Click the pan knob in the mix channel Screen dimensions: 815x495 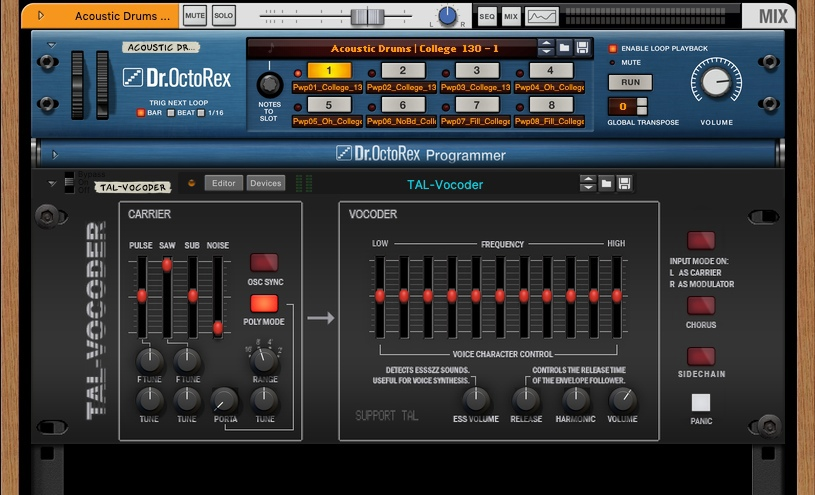point(447,16)
